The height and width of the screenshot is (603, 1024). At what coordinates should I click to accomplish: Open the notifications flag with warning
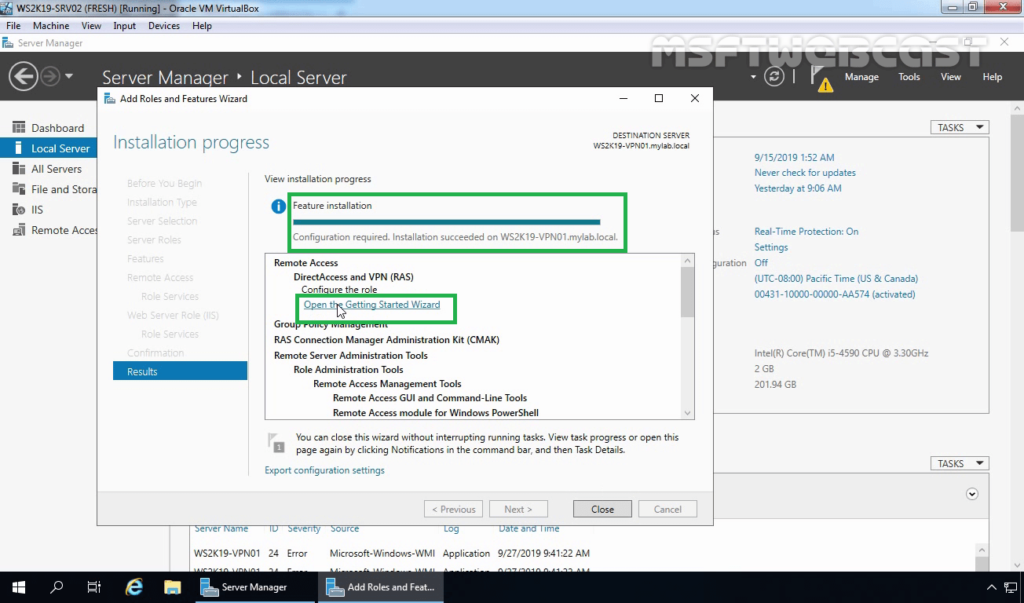[822, 78]
